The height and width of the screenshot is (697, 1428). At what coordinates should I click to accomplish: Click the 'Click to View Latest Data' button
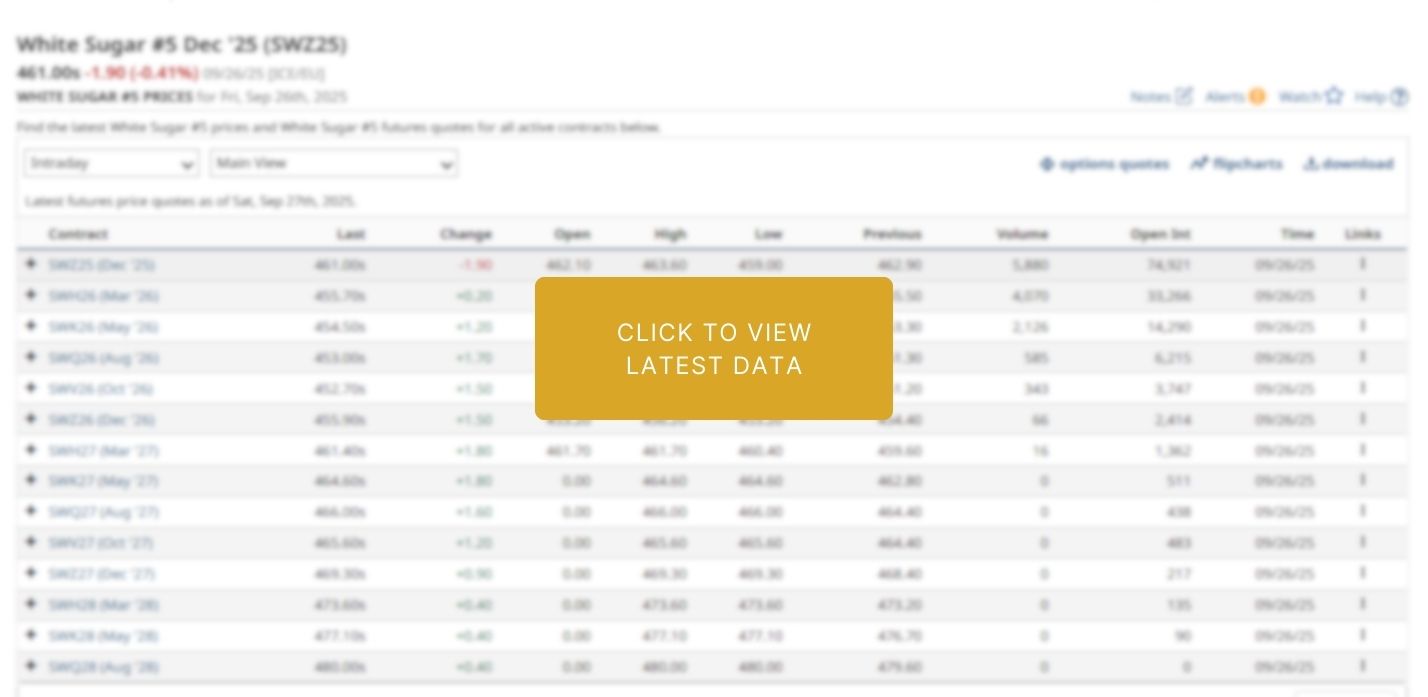click(713, 348)
